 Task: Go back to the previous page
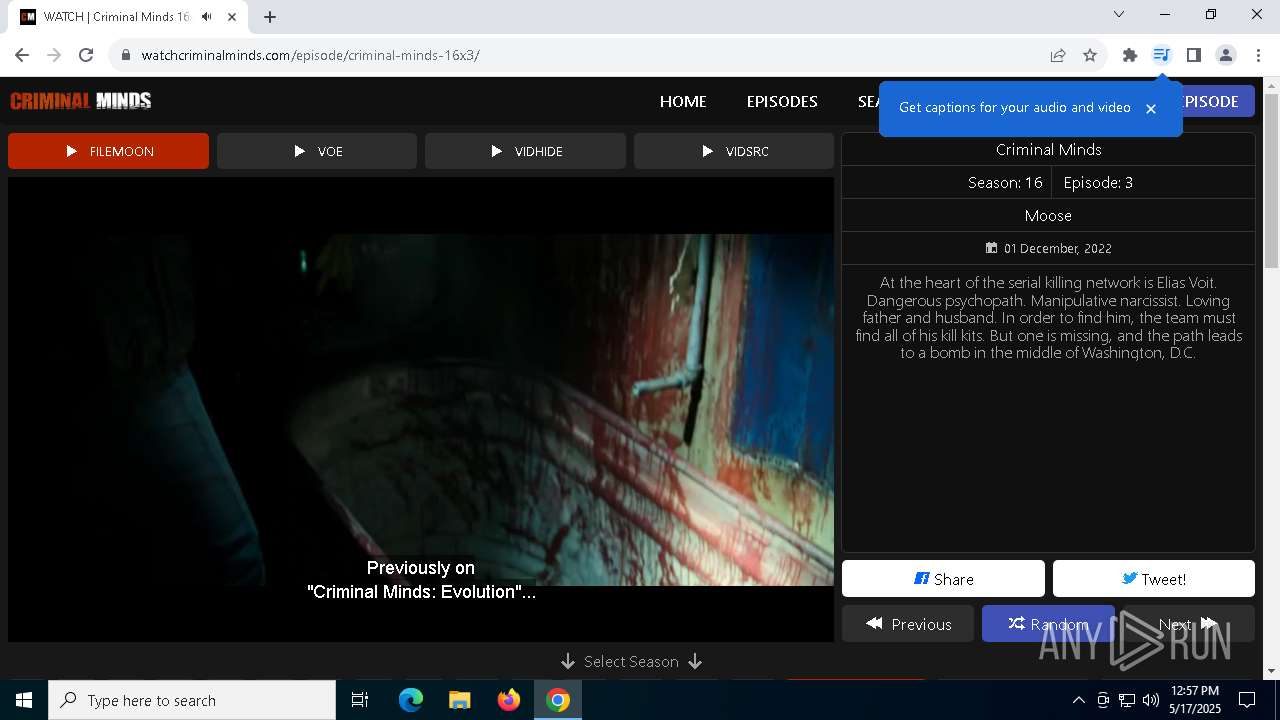pyautogui.click(x=22, y=55)
